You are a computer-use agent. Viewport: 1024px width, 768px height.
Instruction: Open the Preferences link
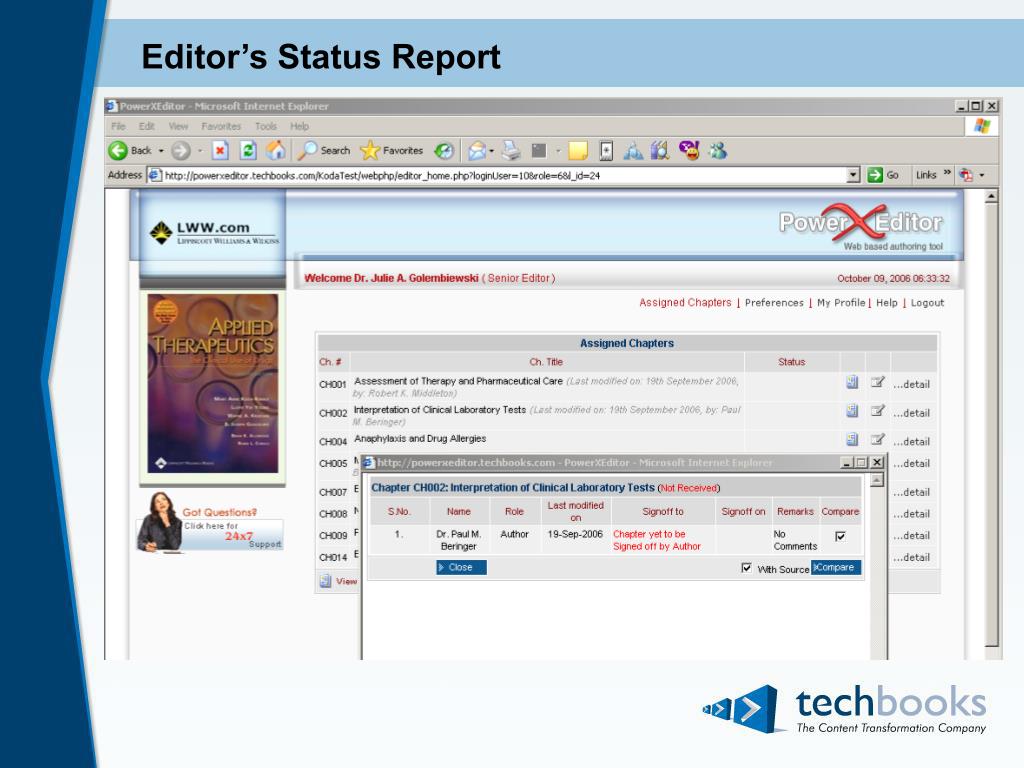tap(775, 302)
